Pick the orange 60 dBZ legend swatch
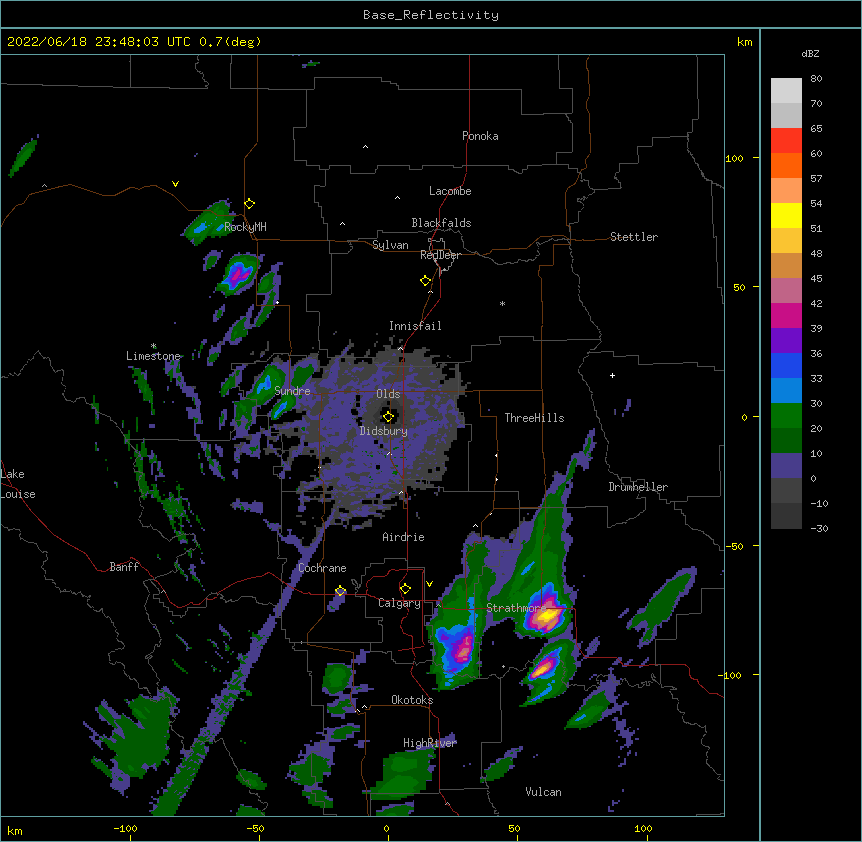The height and width of the screenshot is (842, 862). [x=786, y=165]
